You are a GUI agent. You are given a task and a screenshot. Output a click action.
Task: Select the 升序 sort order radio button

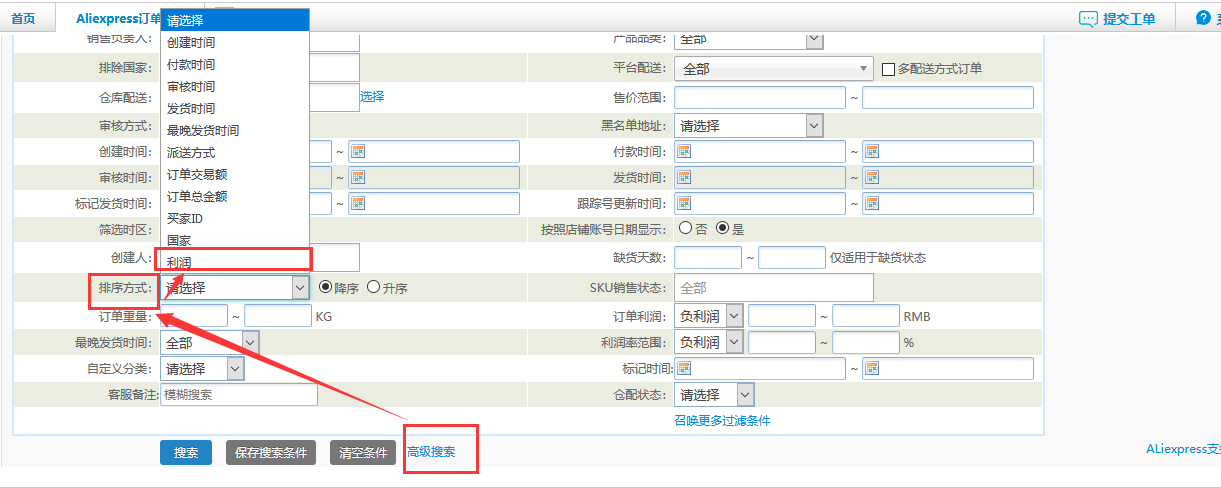click(x=373, y=287)
